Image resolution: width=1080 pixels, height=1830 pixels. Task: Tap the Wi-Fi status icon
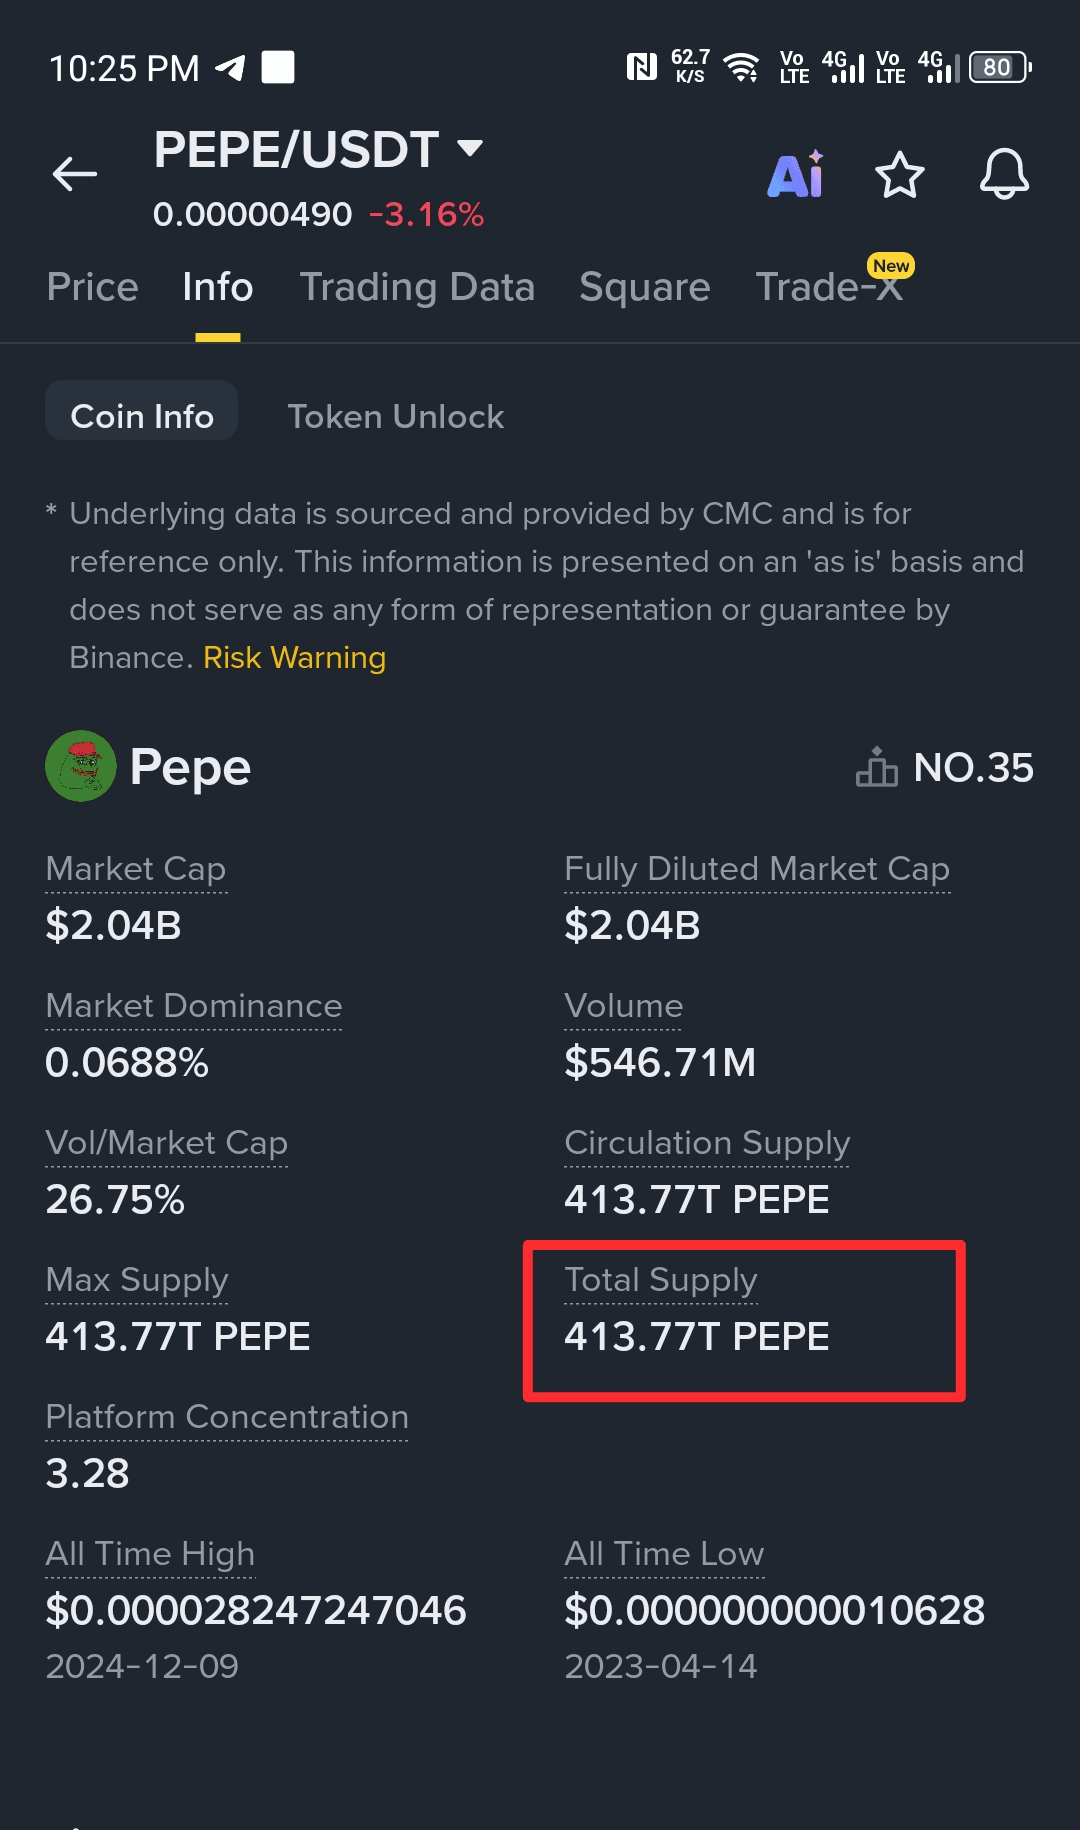(x=741, y=67)
